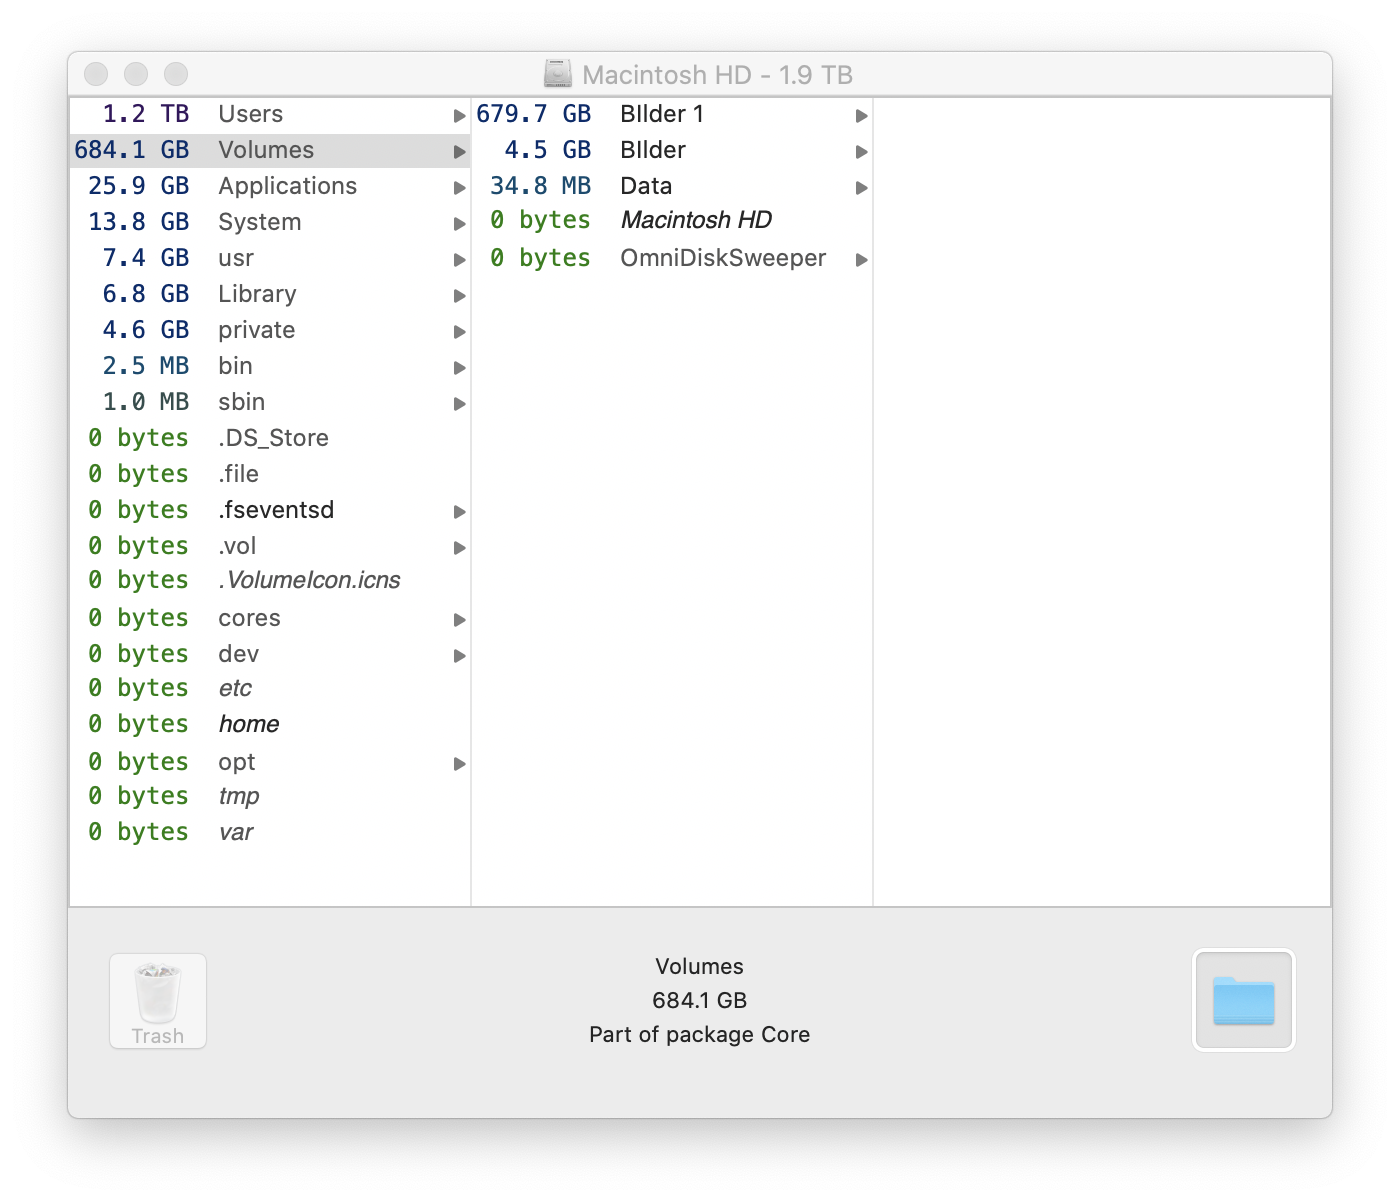Minimize the window using the middle title bar button

(x=136, y=74)
